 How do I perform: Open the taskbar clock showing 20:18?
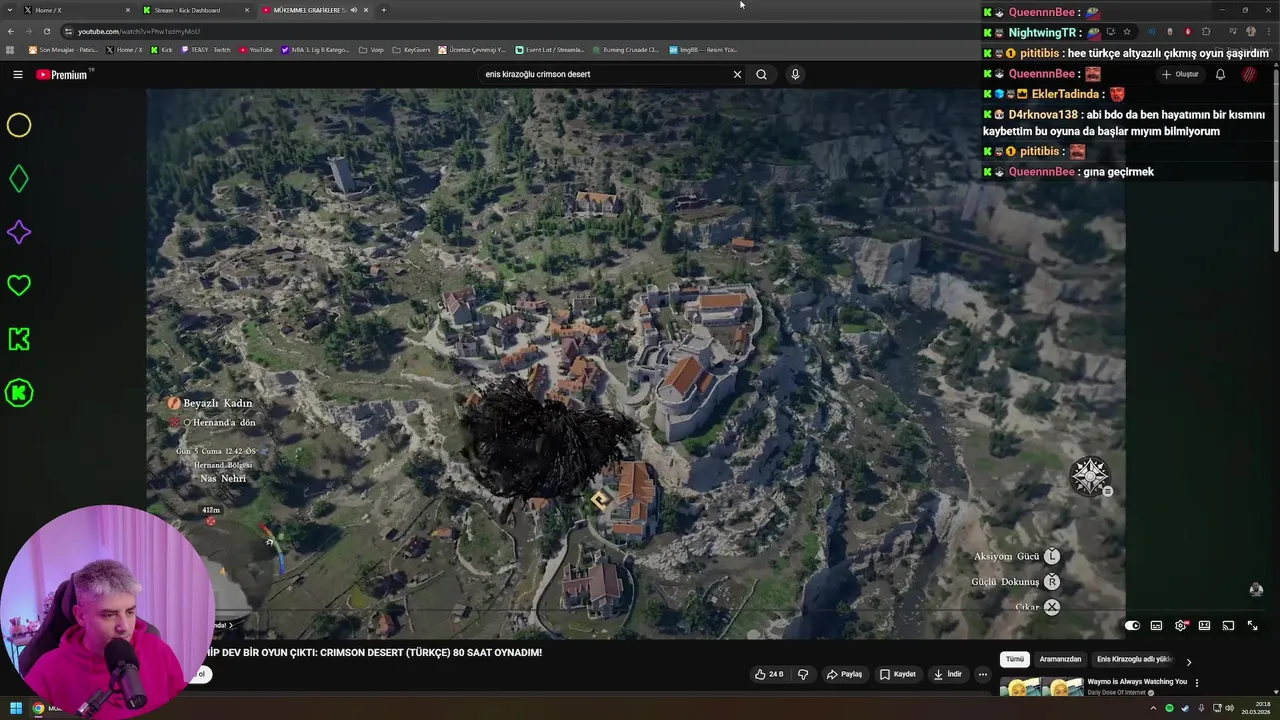[1255, 708]
